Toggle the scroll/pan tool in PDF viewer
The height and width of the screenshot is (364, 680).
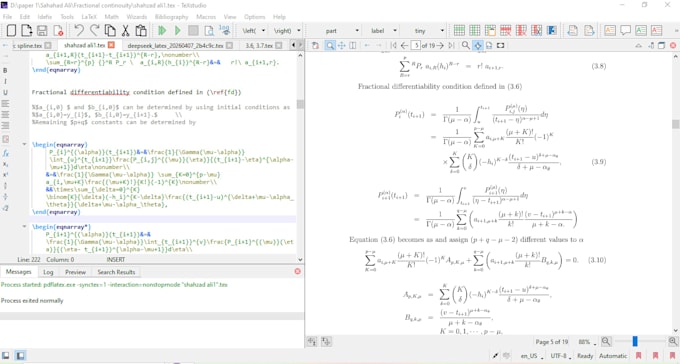pos(341,46)
